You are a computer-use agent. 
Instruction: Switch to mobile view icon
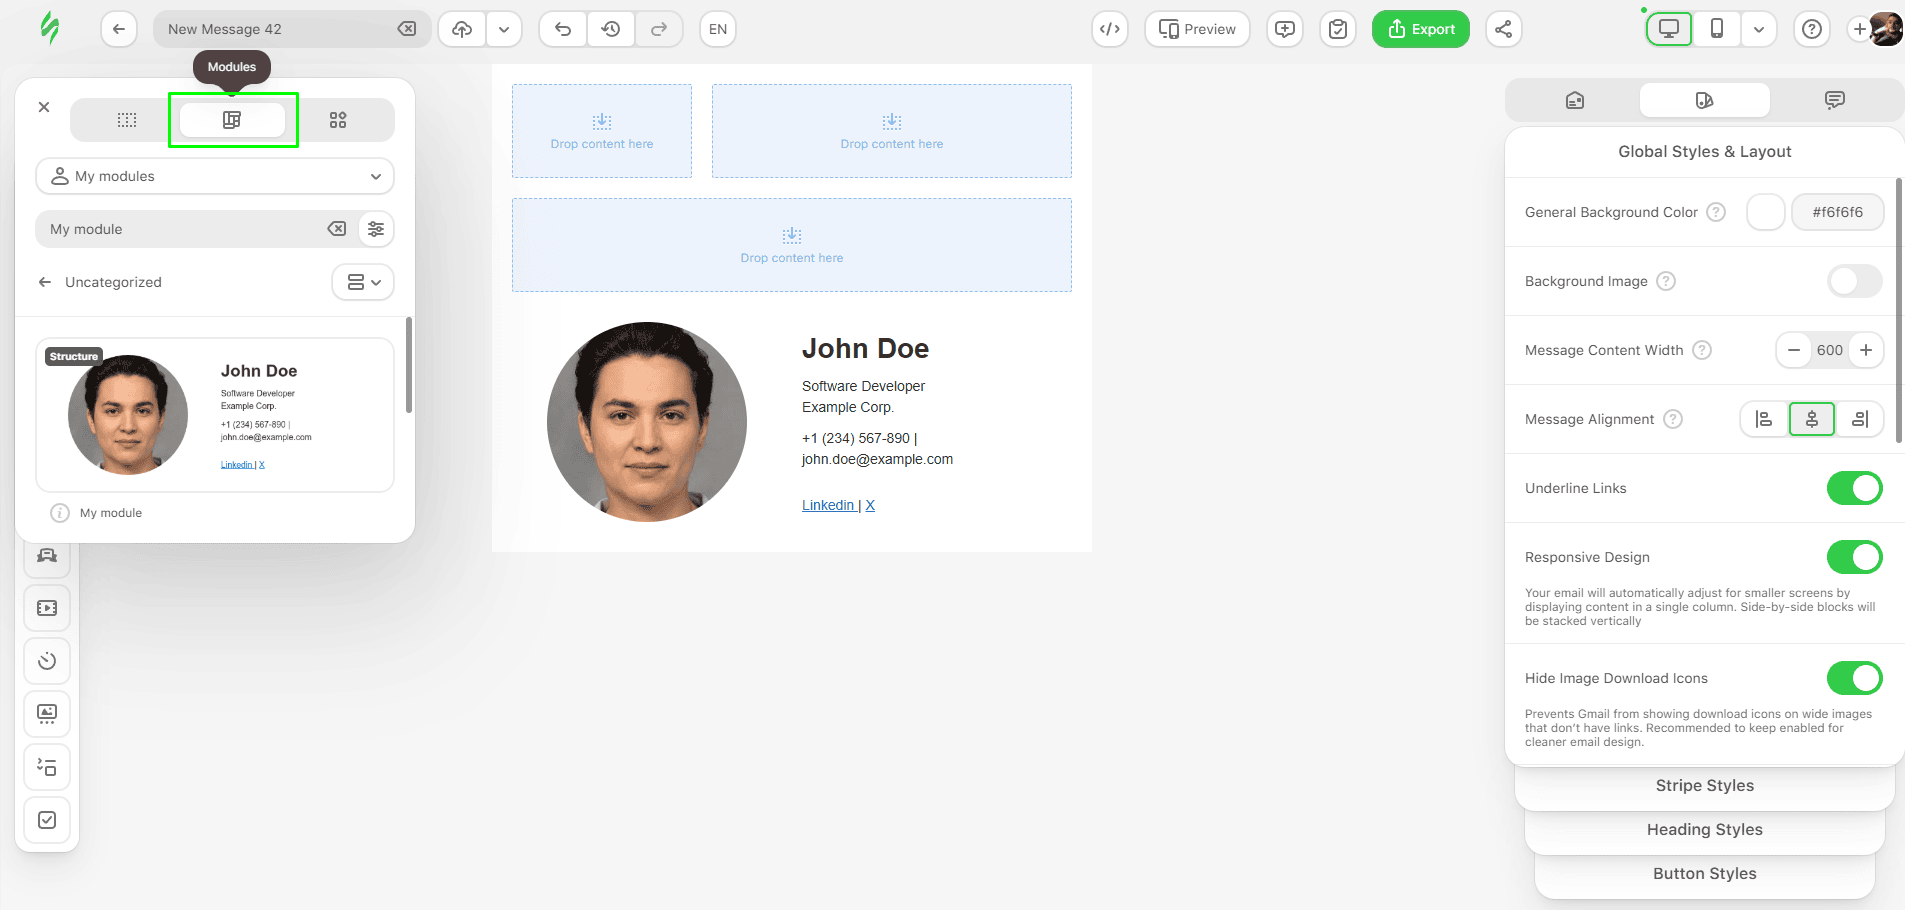tap(1717, 29)
